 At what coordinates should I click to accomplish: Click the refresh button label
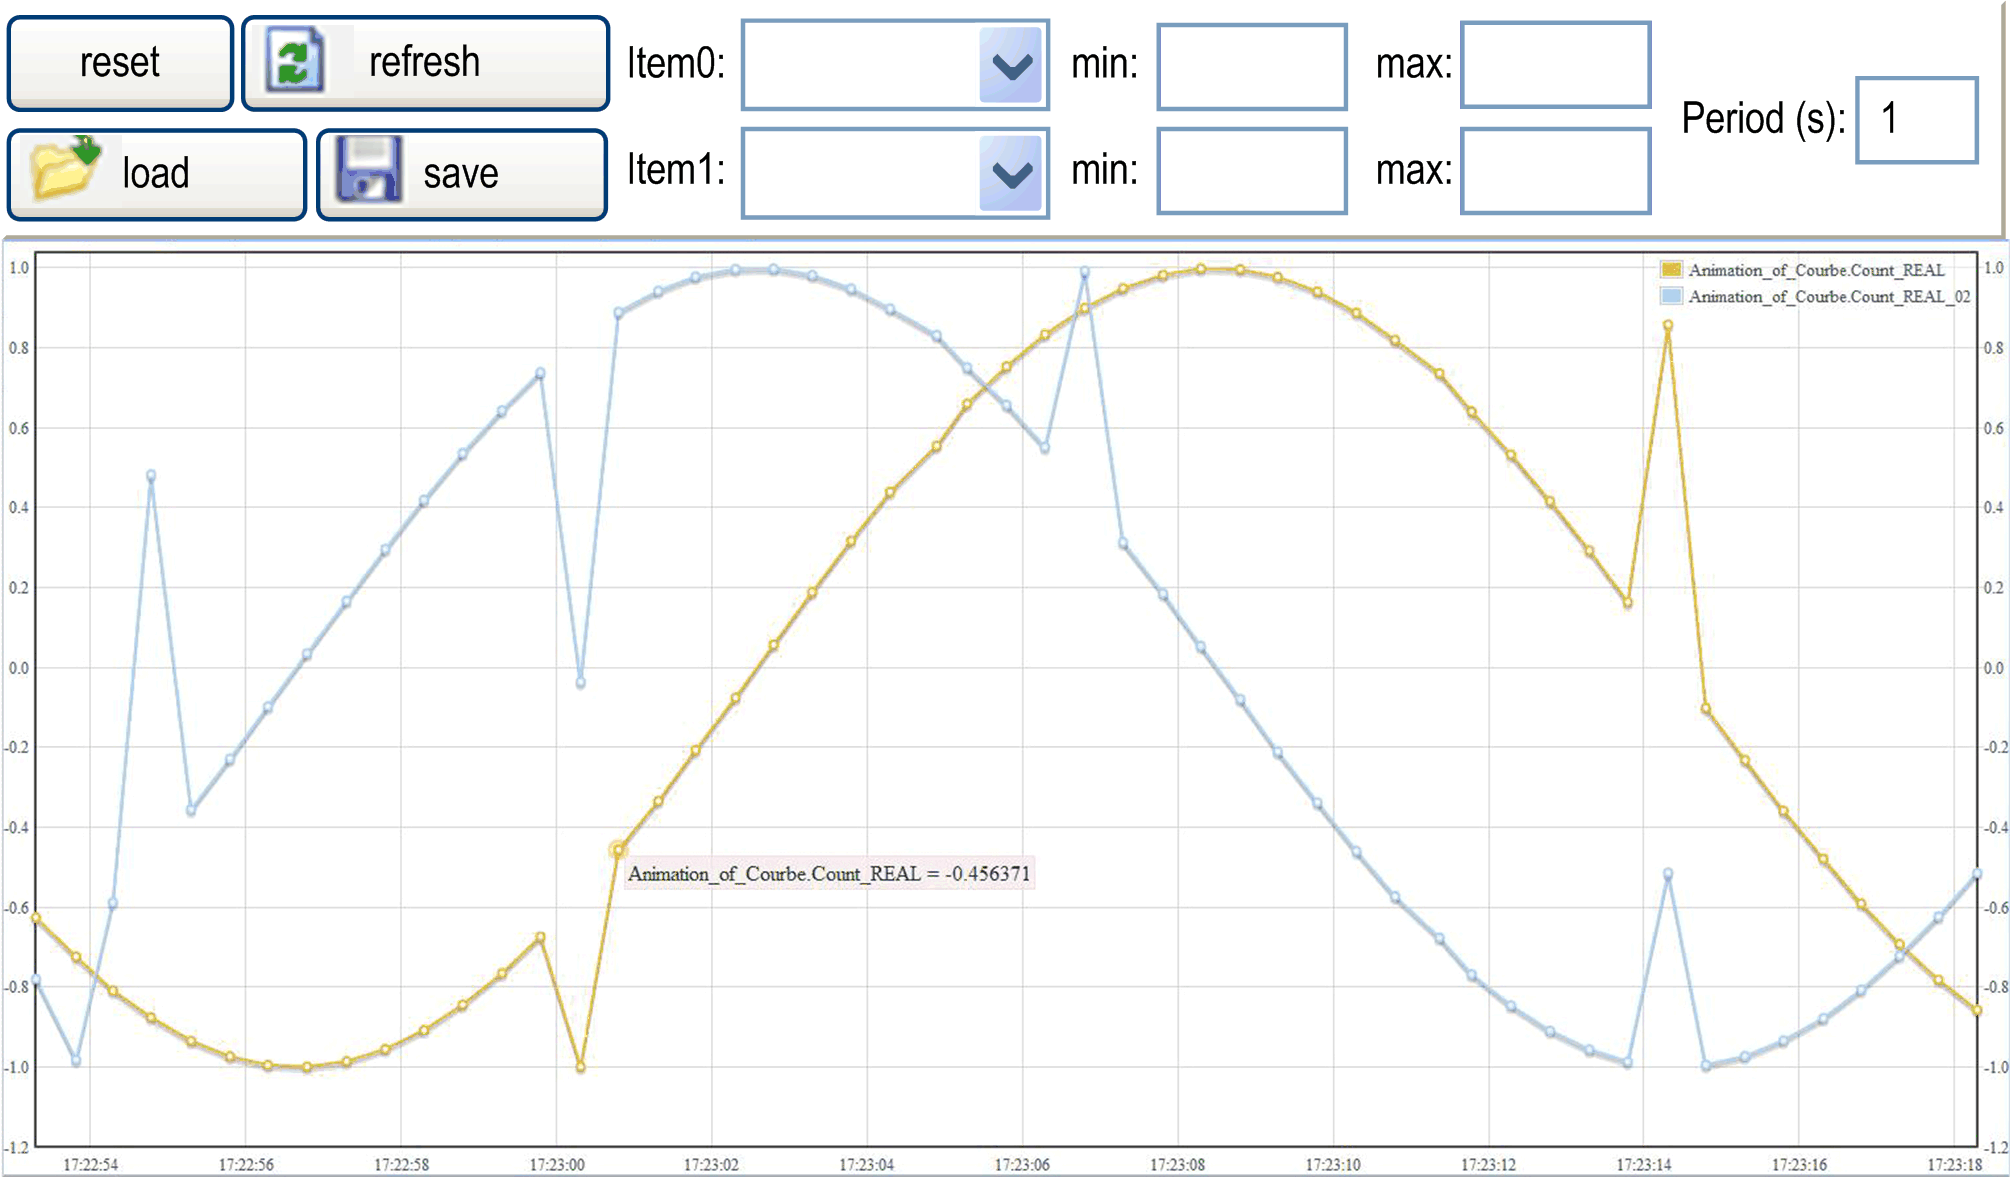pyautogui.click(x=424, y=62)
